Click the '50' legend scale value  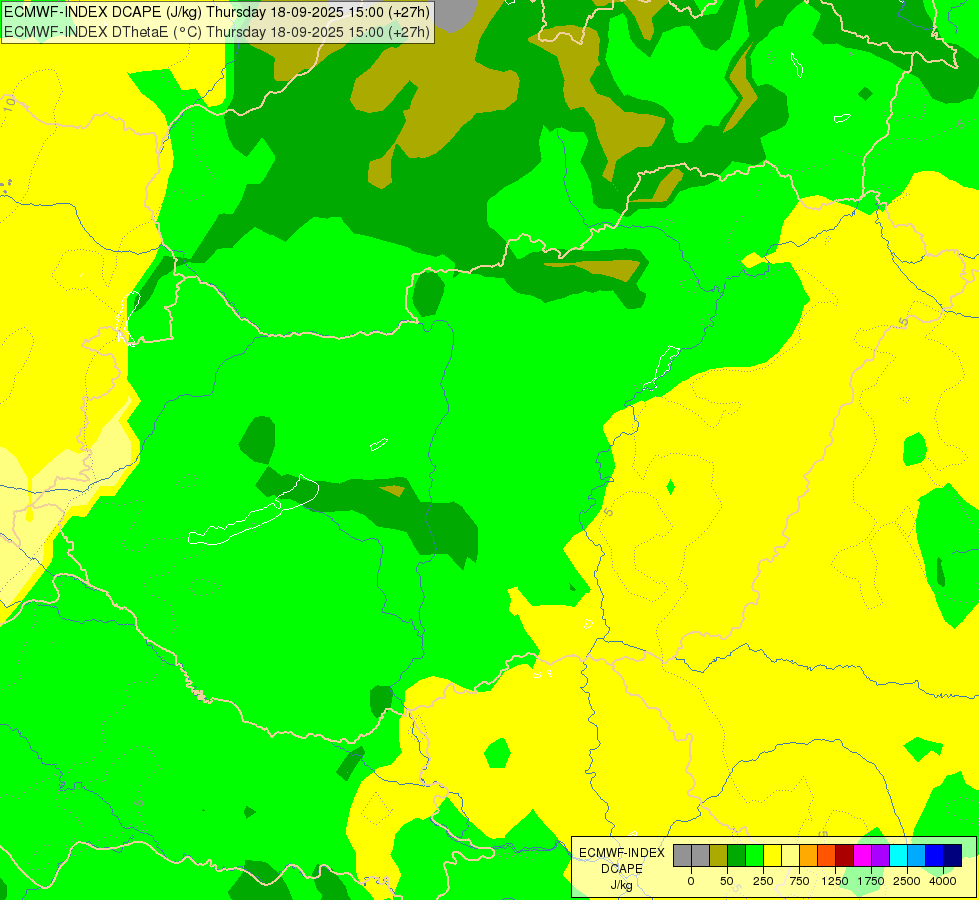[727, 881]
